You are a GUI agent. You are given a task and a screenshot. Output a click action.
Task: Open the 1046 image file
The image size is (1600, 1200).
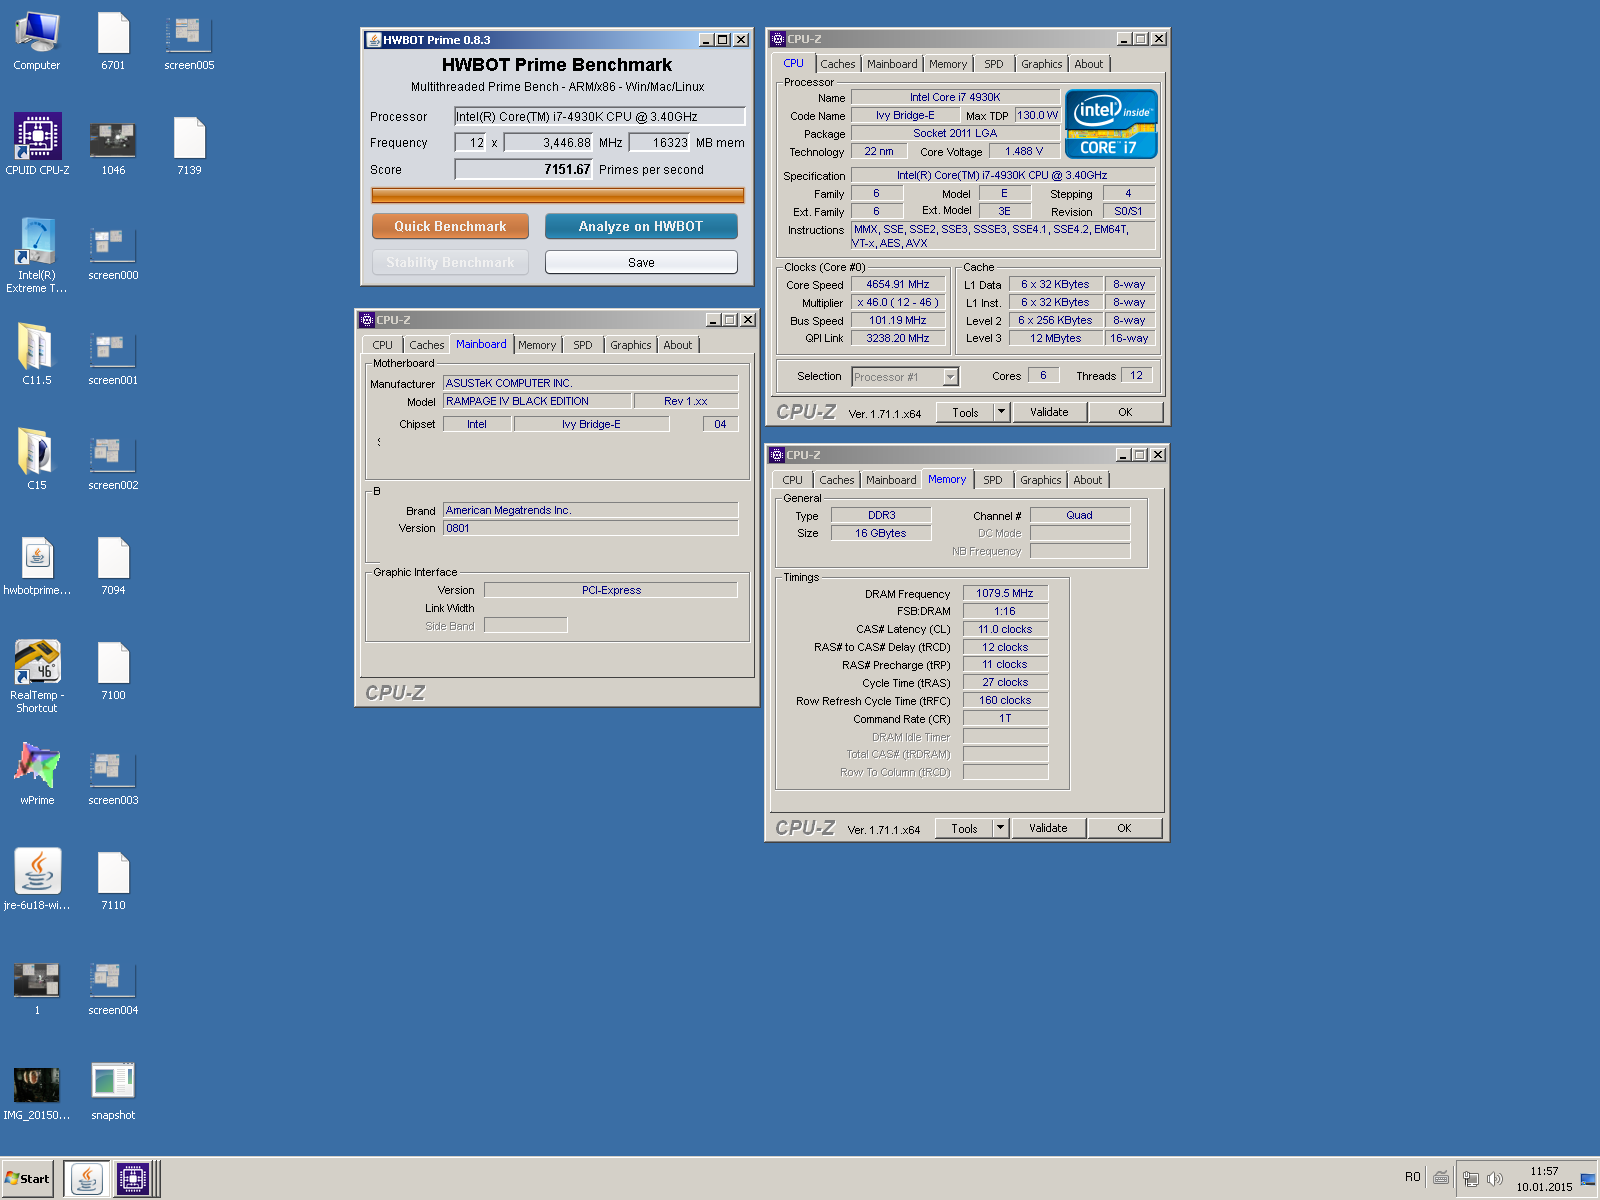(113, 146)
